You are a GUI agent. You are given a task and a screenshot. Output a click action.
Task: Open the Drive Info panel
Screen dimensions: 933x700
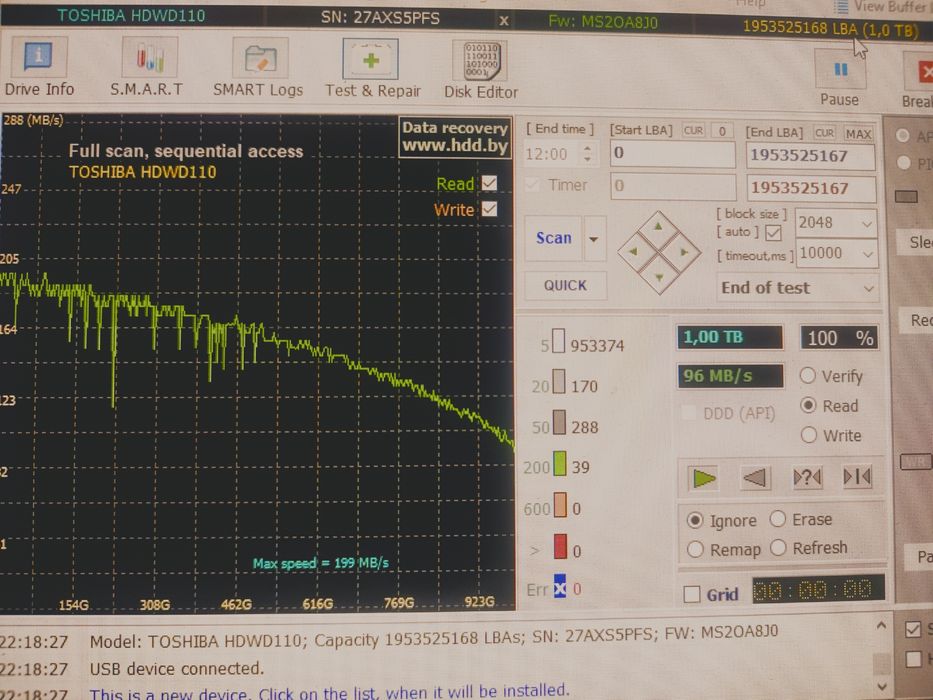tap(39, 67)
